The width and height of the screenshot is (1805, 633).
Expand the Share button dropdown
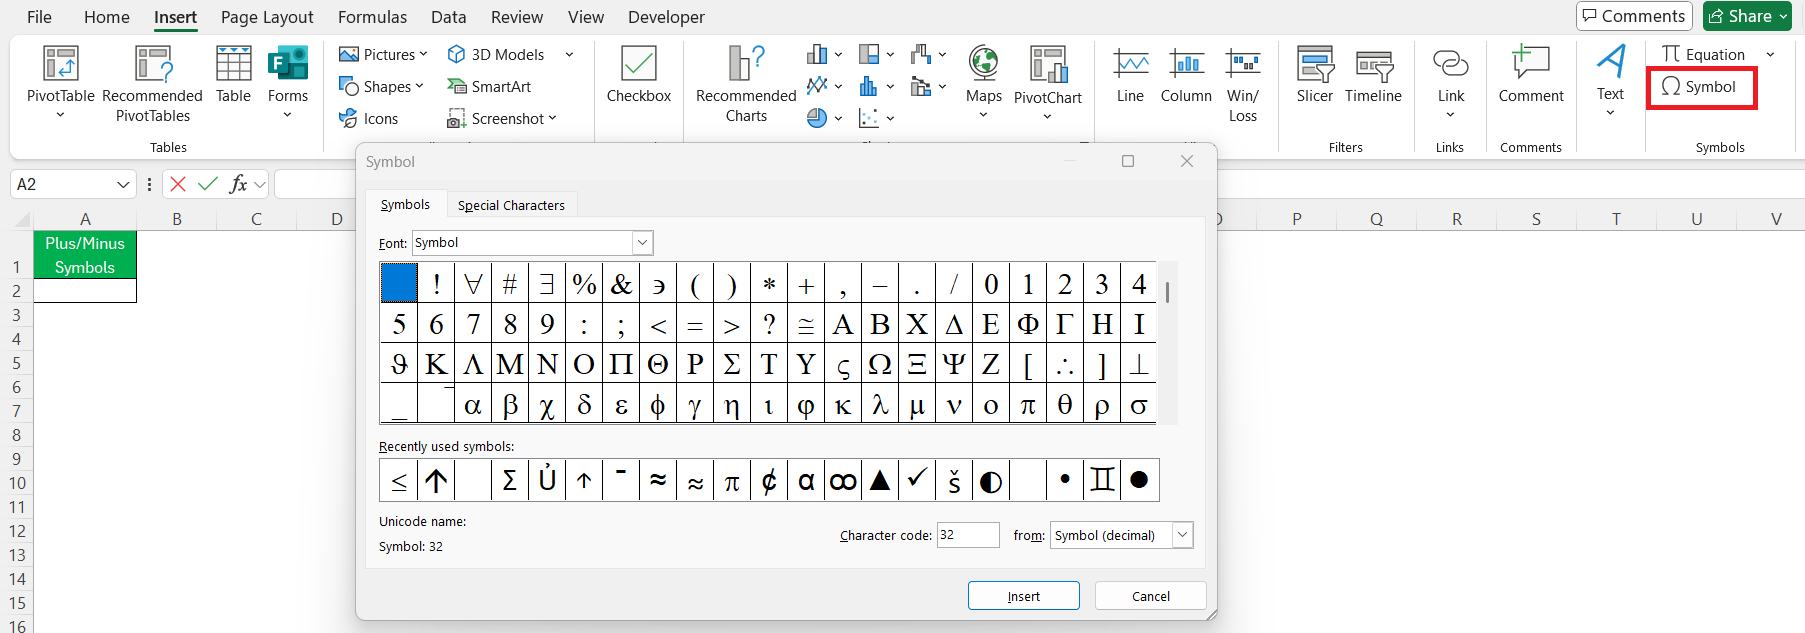click(1783, 16)
